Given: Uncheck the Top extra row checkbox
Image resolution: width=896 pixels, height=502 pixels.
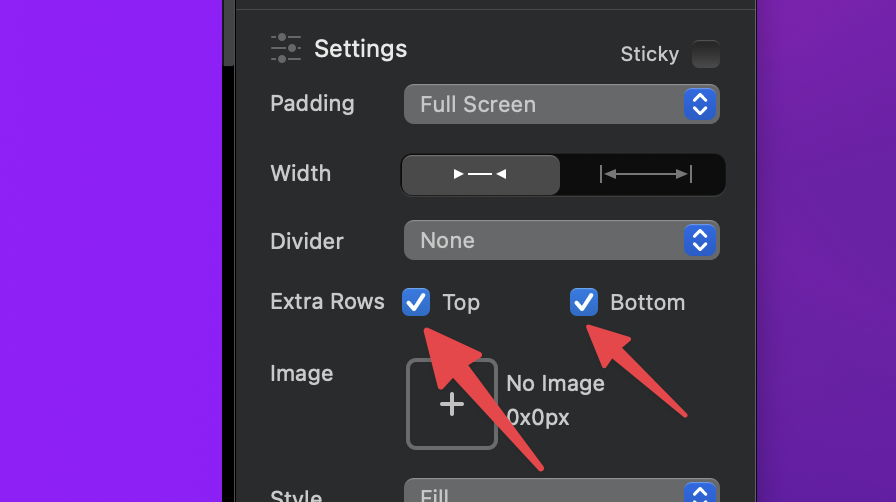Looking at the screenshot, I should point(416,302).
